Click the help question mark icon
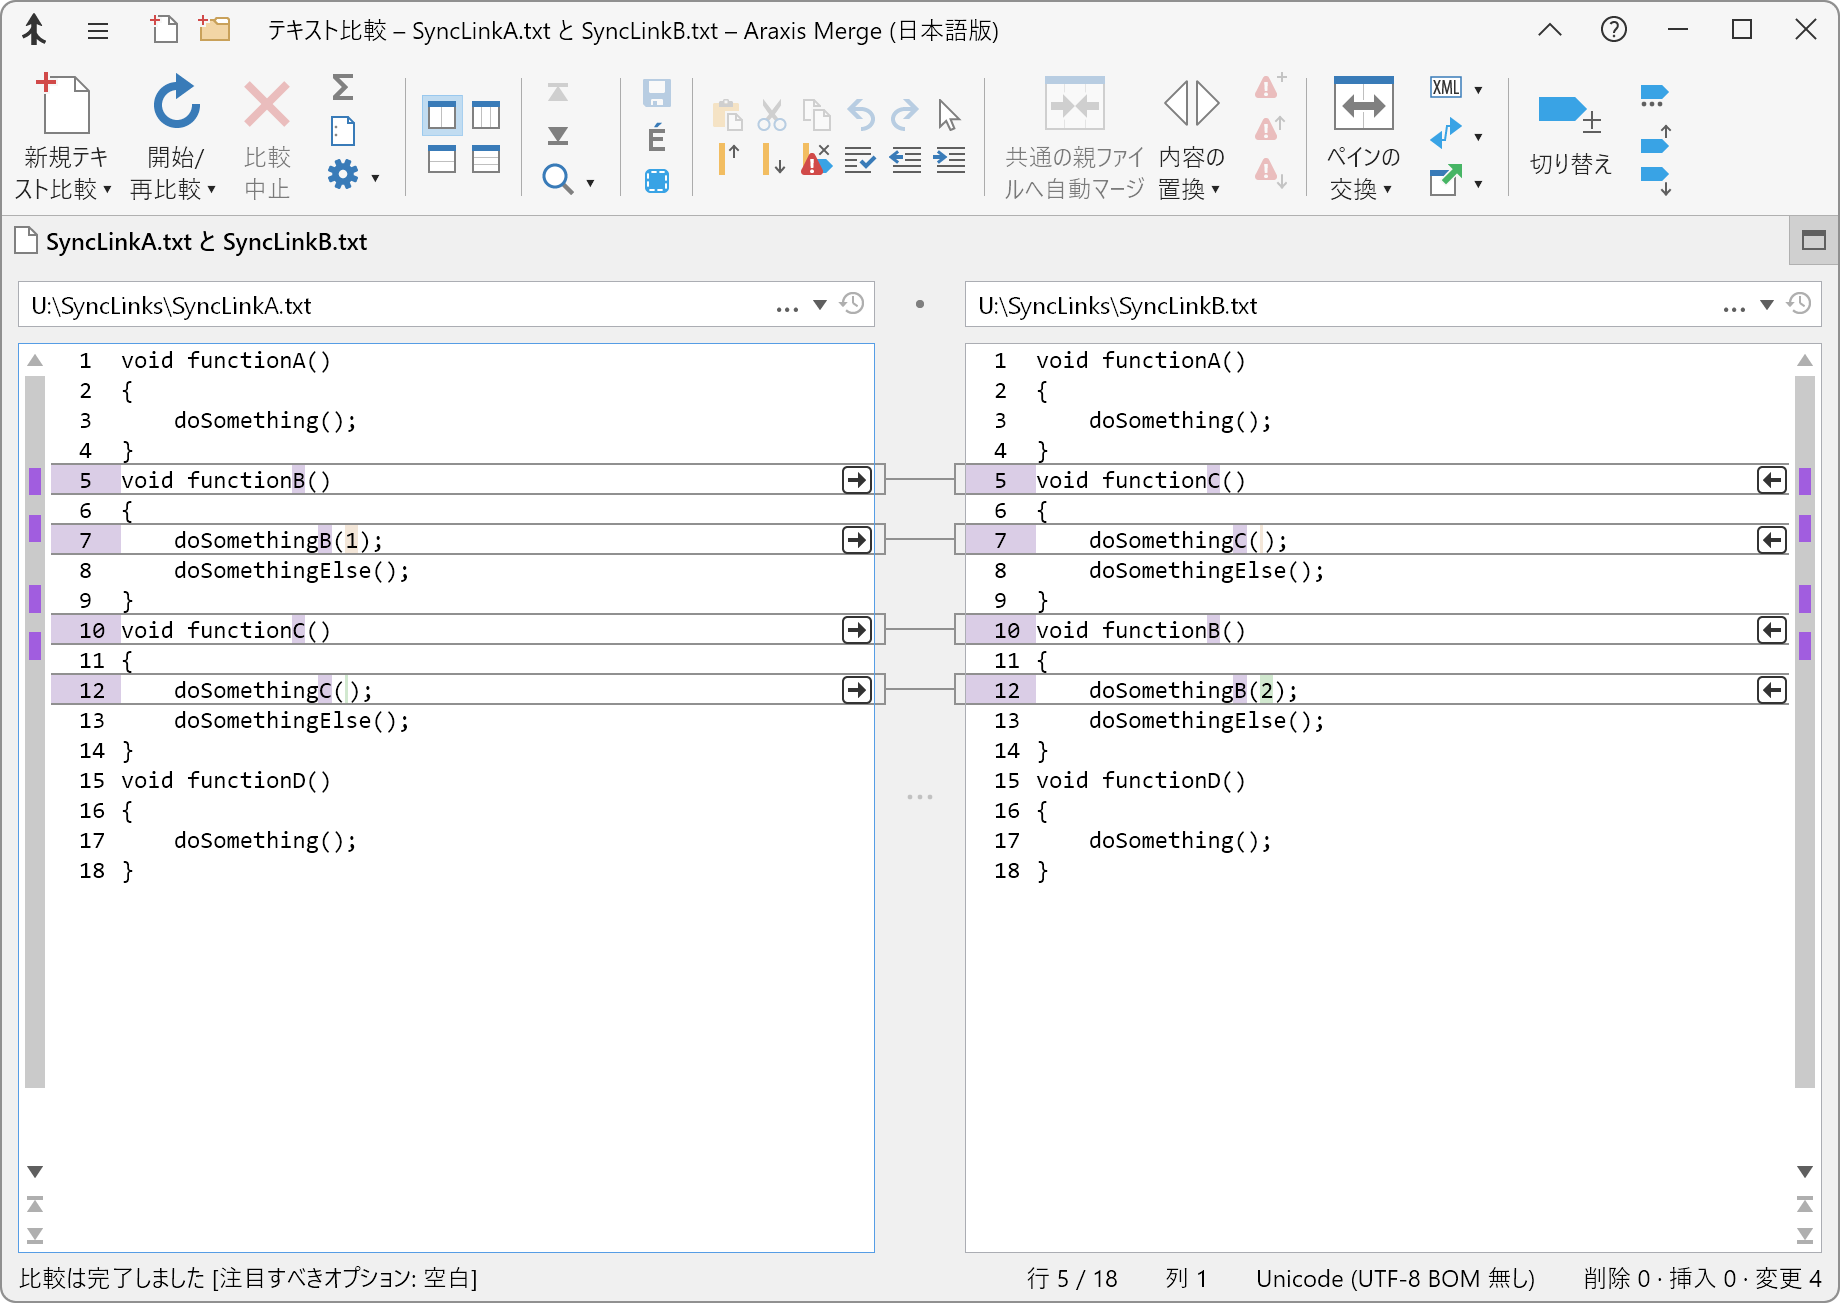1840x1303 pixels. tap(1613, 30)
